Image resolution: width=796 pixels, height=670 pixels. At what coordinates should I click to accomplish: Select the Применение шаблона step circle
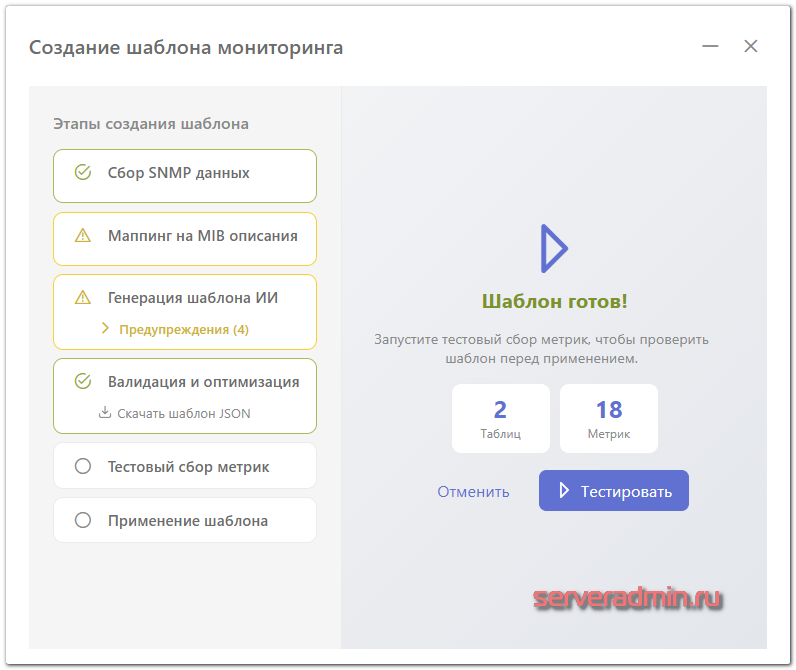[83, 521]
